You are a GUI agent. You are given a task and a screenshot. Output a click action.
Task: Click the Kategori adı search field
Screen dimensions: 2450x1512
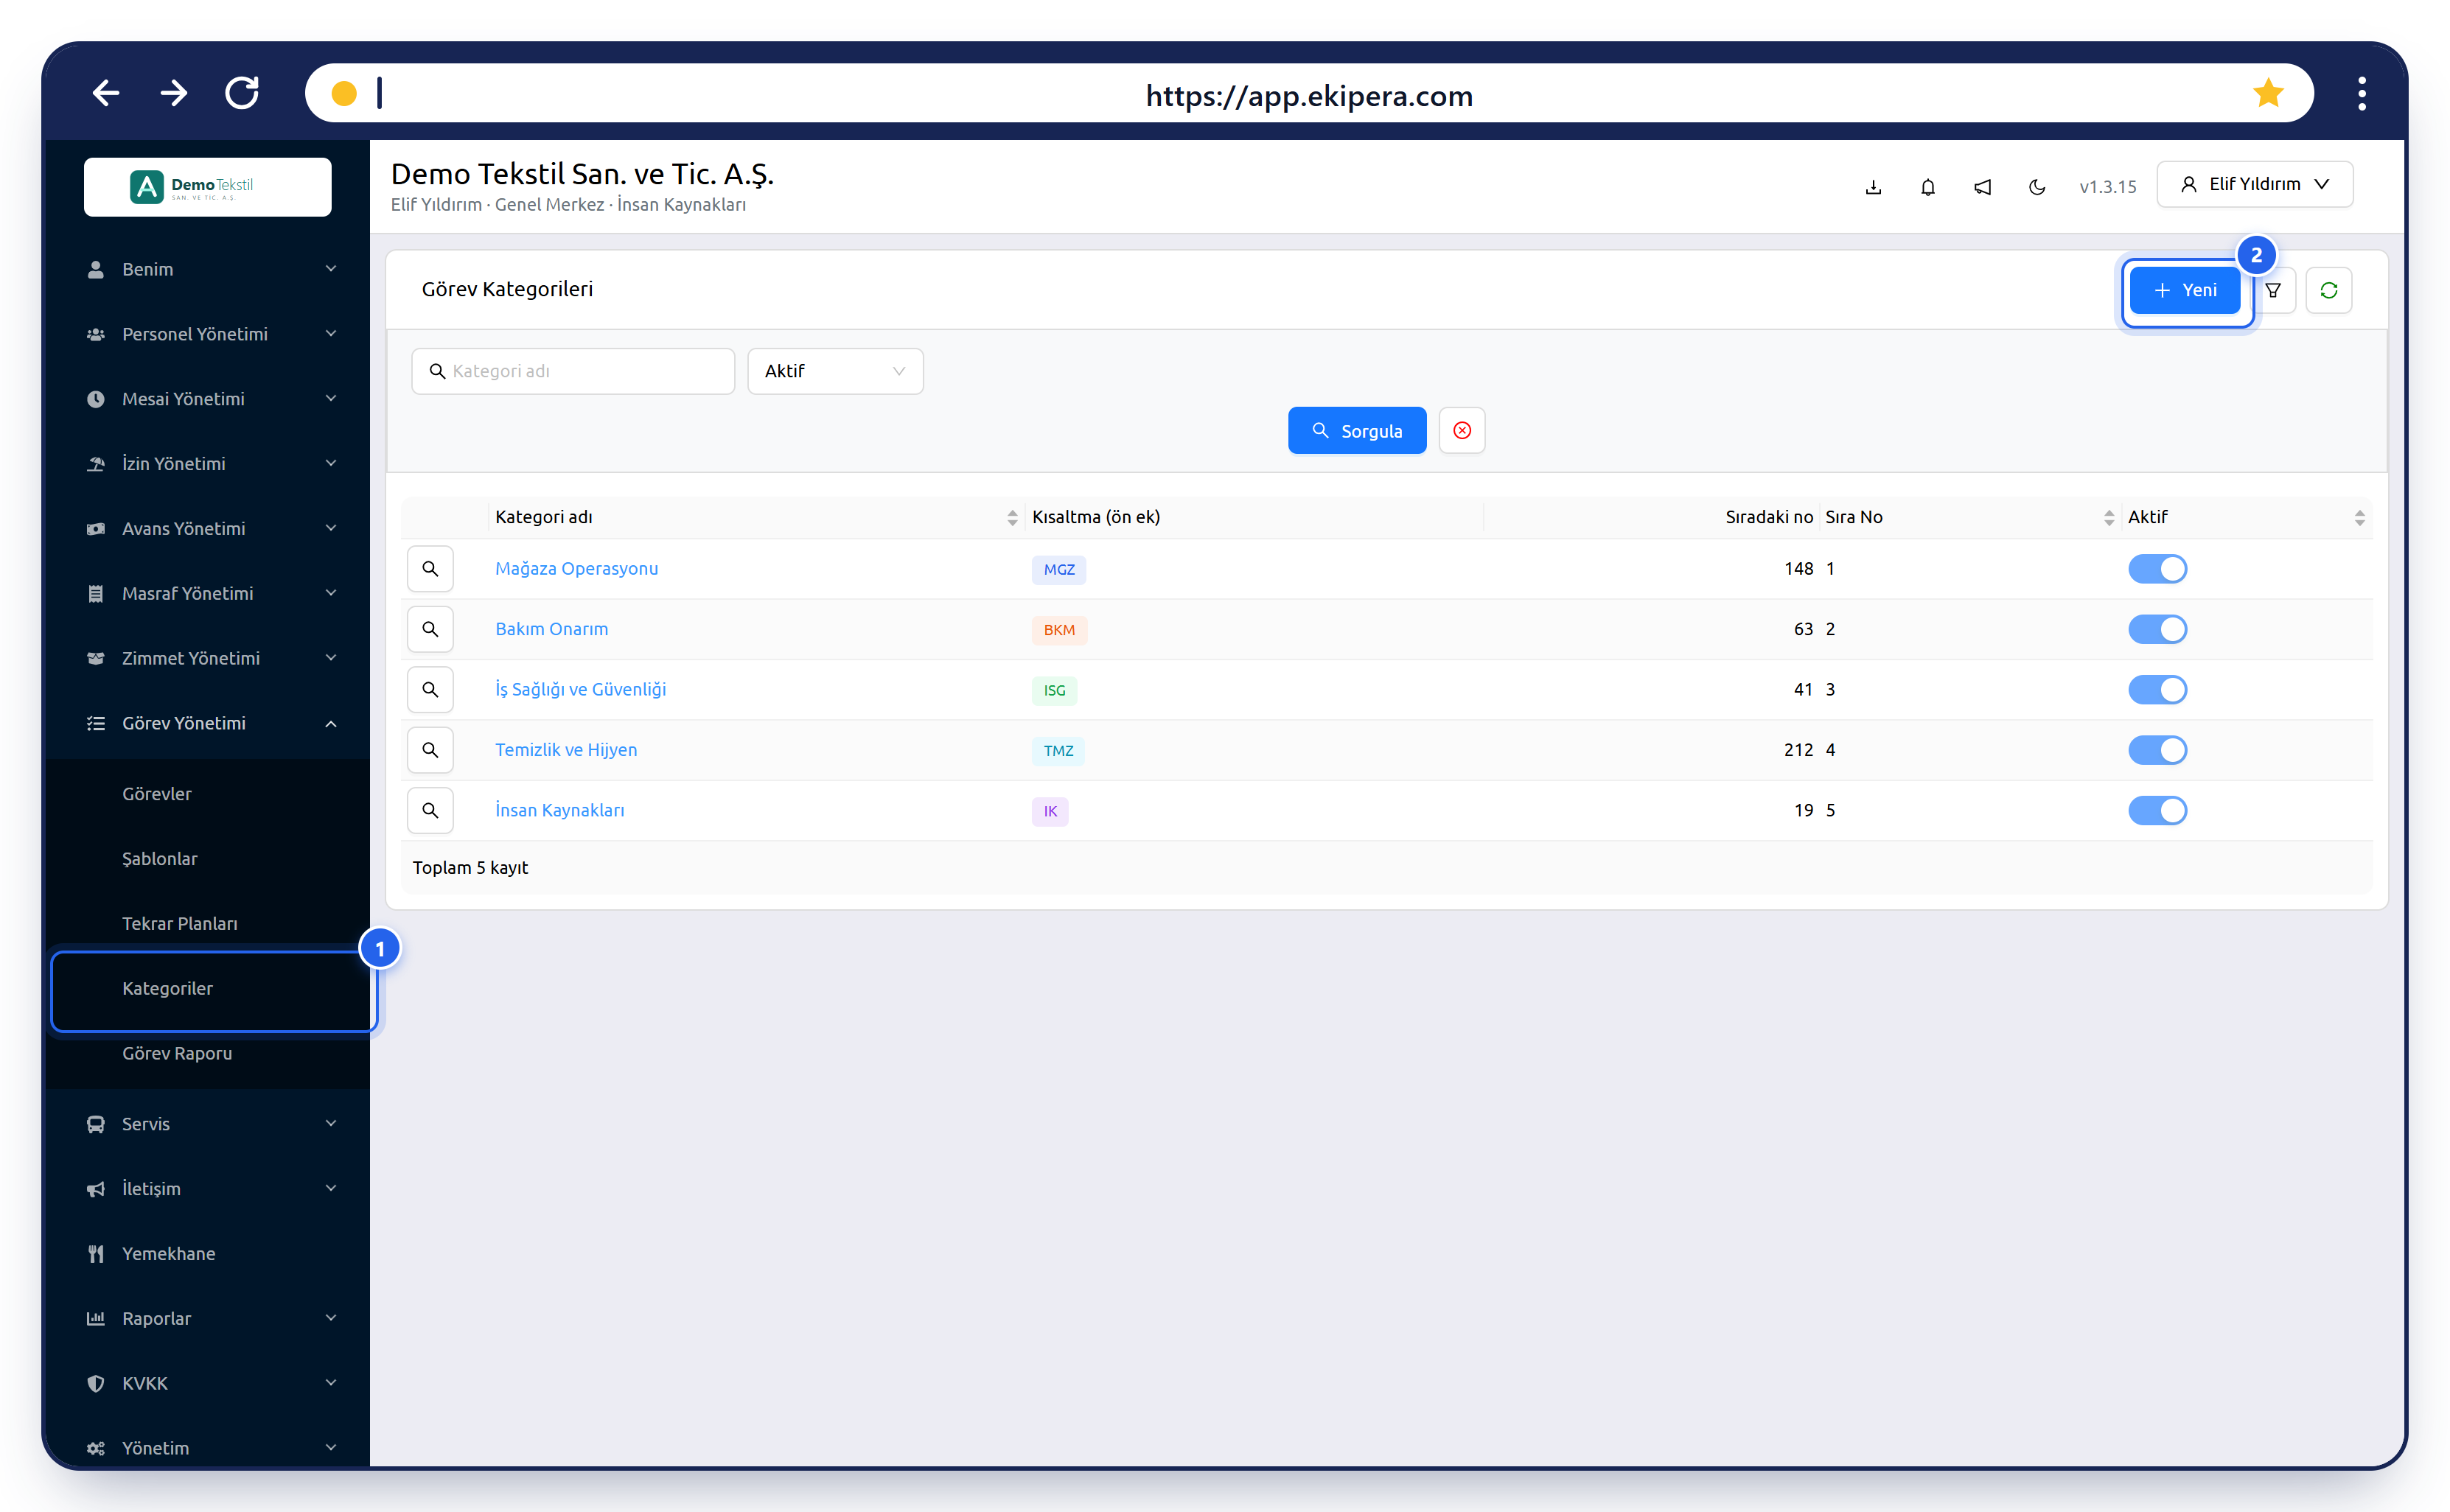tap(573, 371)
